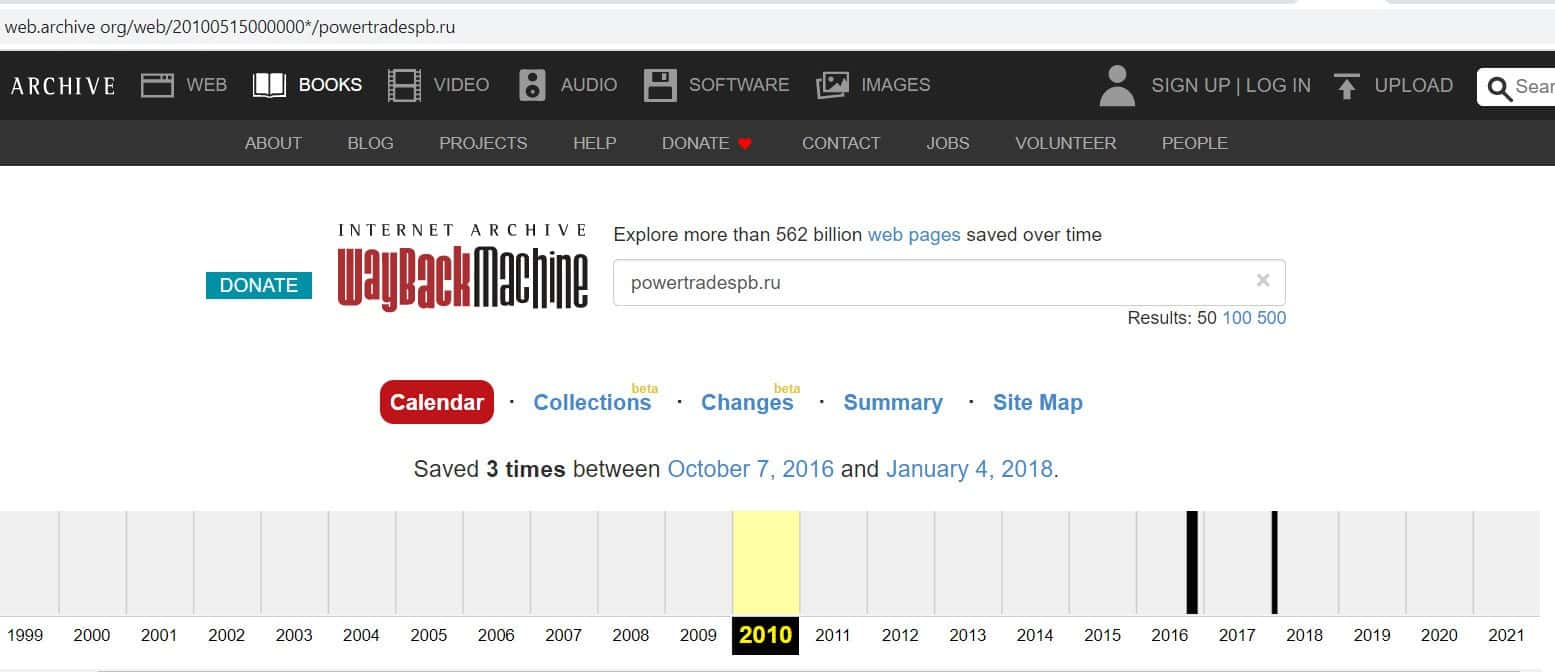Open the PEOPLE page

pos(1194,143)
